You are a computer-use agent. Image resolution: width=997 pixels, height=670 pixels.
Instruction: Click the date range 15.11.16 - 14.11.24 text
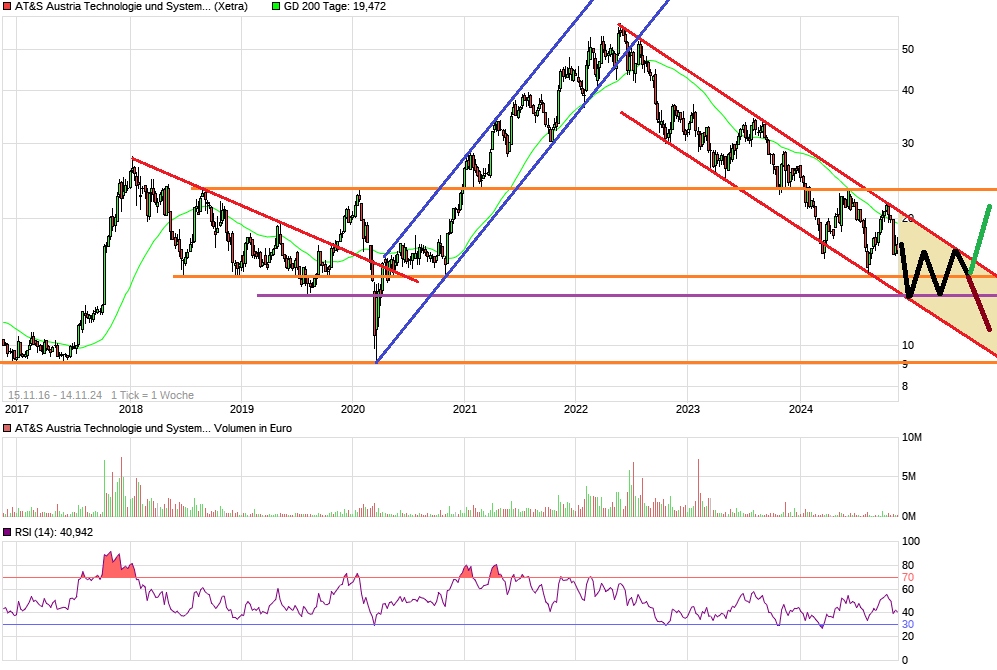(54, 395)
